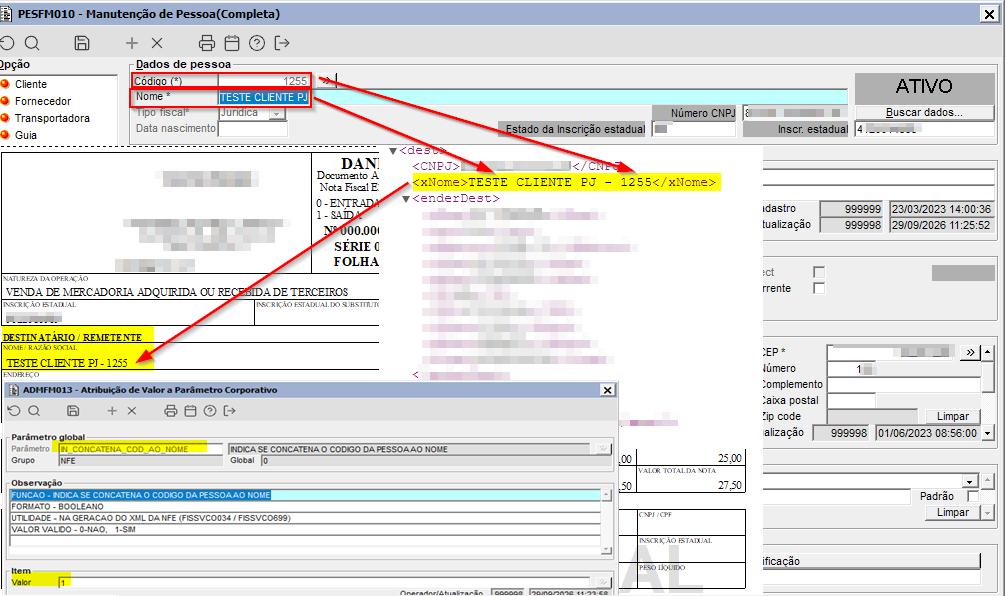Open help icon in ADMFM013 toolbar
The image size is (1006, 596).
click(210, 411)
